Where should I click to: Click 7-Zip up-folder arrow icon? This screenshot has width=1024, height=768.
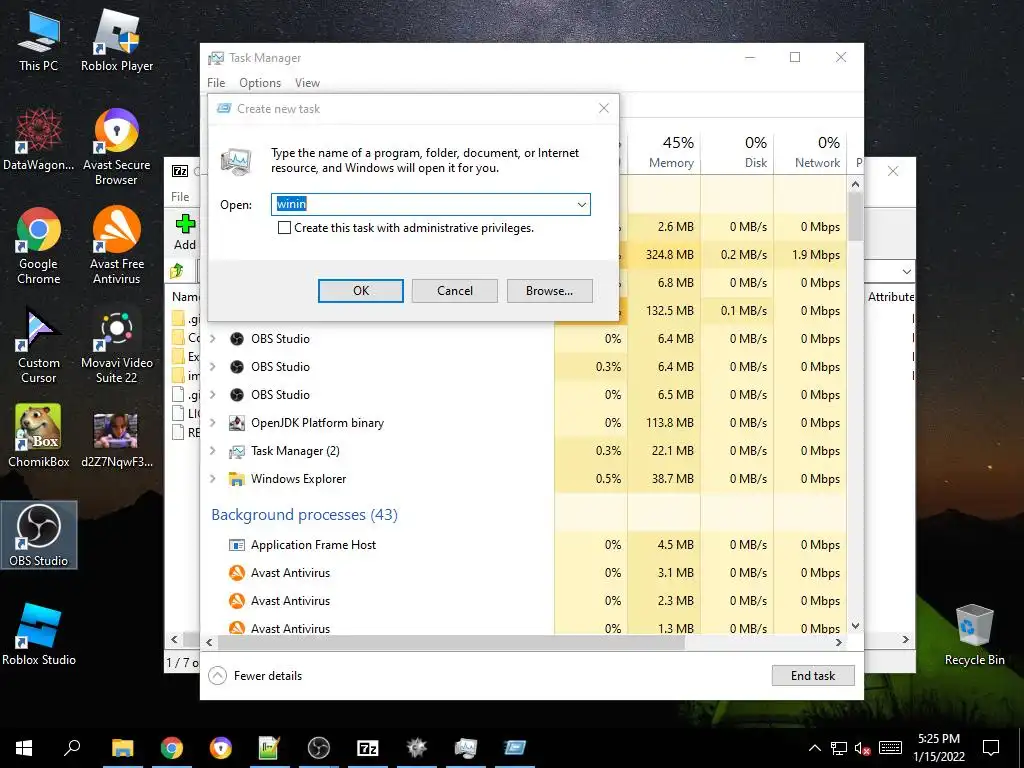point(177,270)
